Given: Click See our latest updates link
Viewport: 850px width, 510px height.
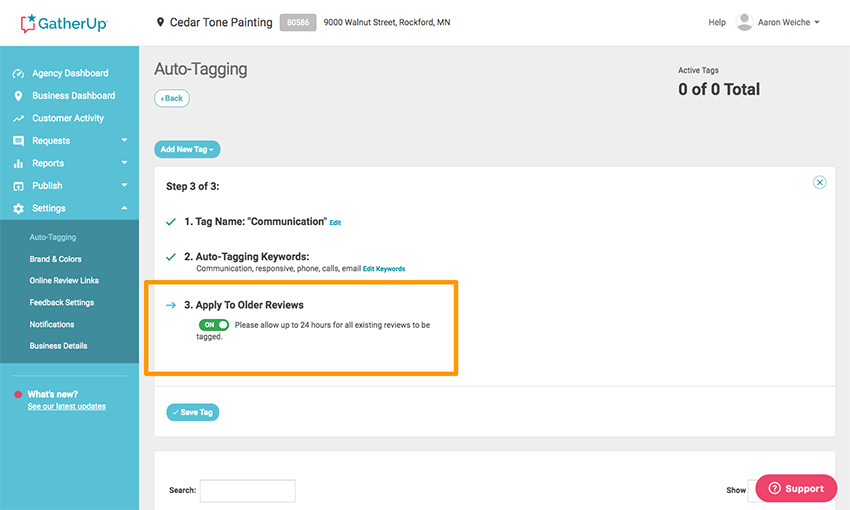Looking at the screenshot, I should point(67,406).
